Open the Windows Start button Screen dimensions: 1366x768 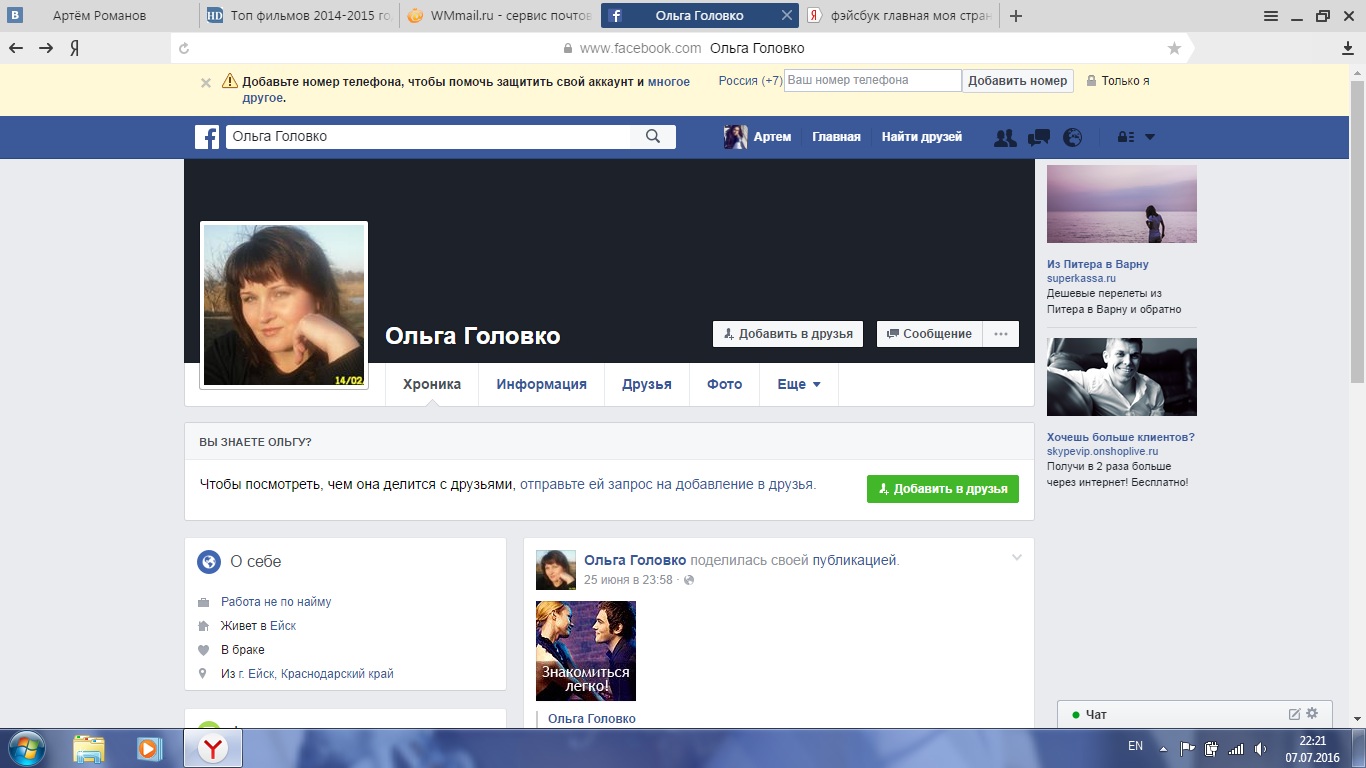click(x=26, y=748)
